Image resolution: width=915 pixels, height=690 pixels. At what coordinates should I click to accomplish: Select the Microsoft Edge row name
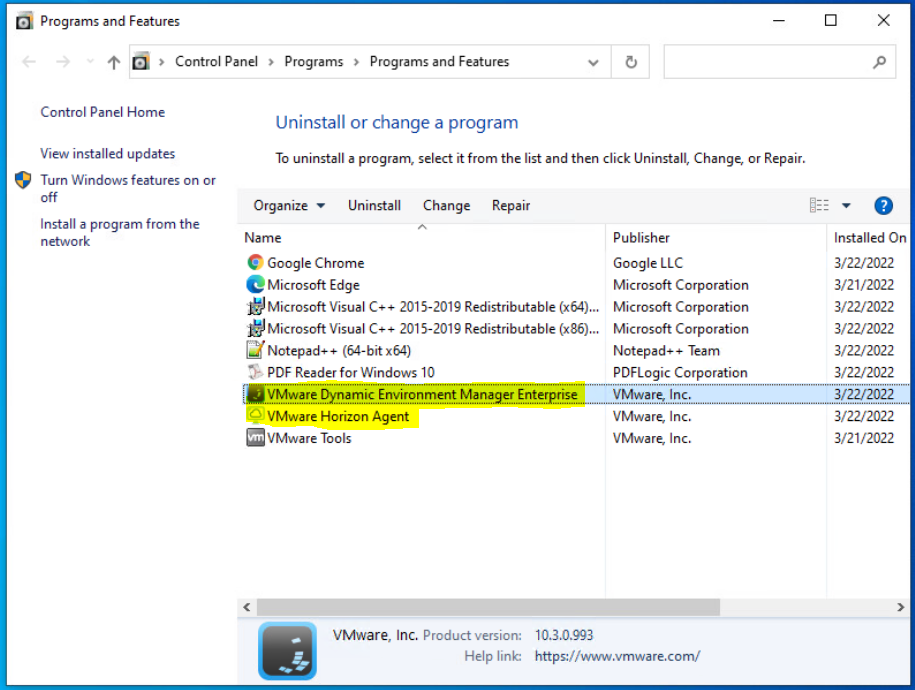[313, 285]
